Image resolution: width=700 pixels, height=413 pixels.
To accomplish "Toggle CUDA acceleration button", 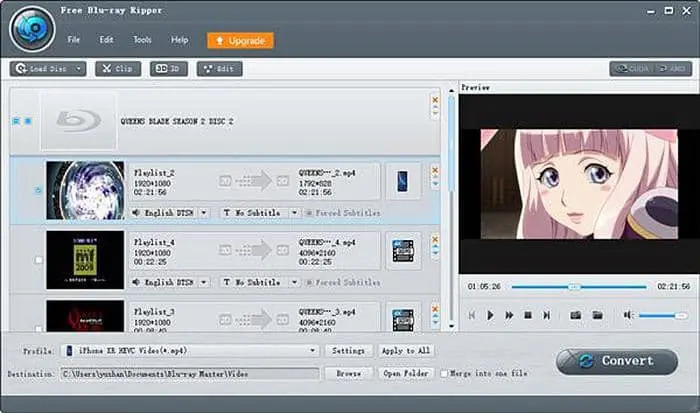I will 632,69.
